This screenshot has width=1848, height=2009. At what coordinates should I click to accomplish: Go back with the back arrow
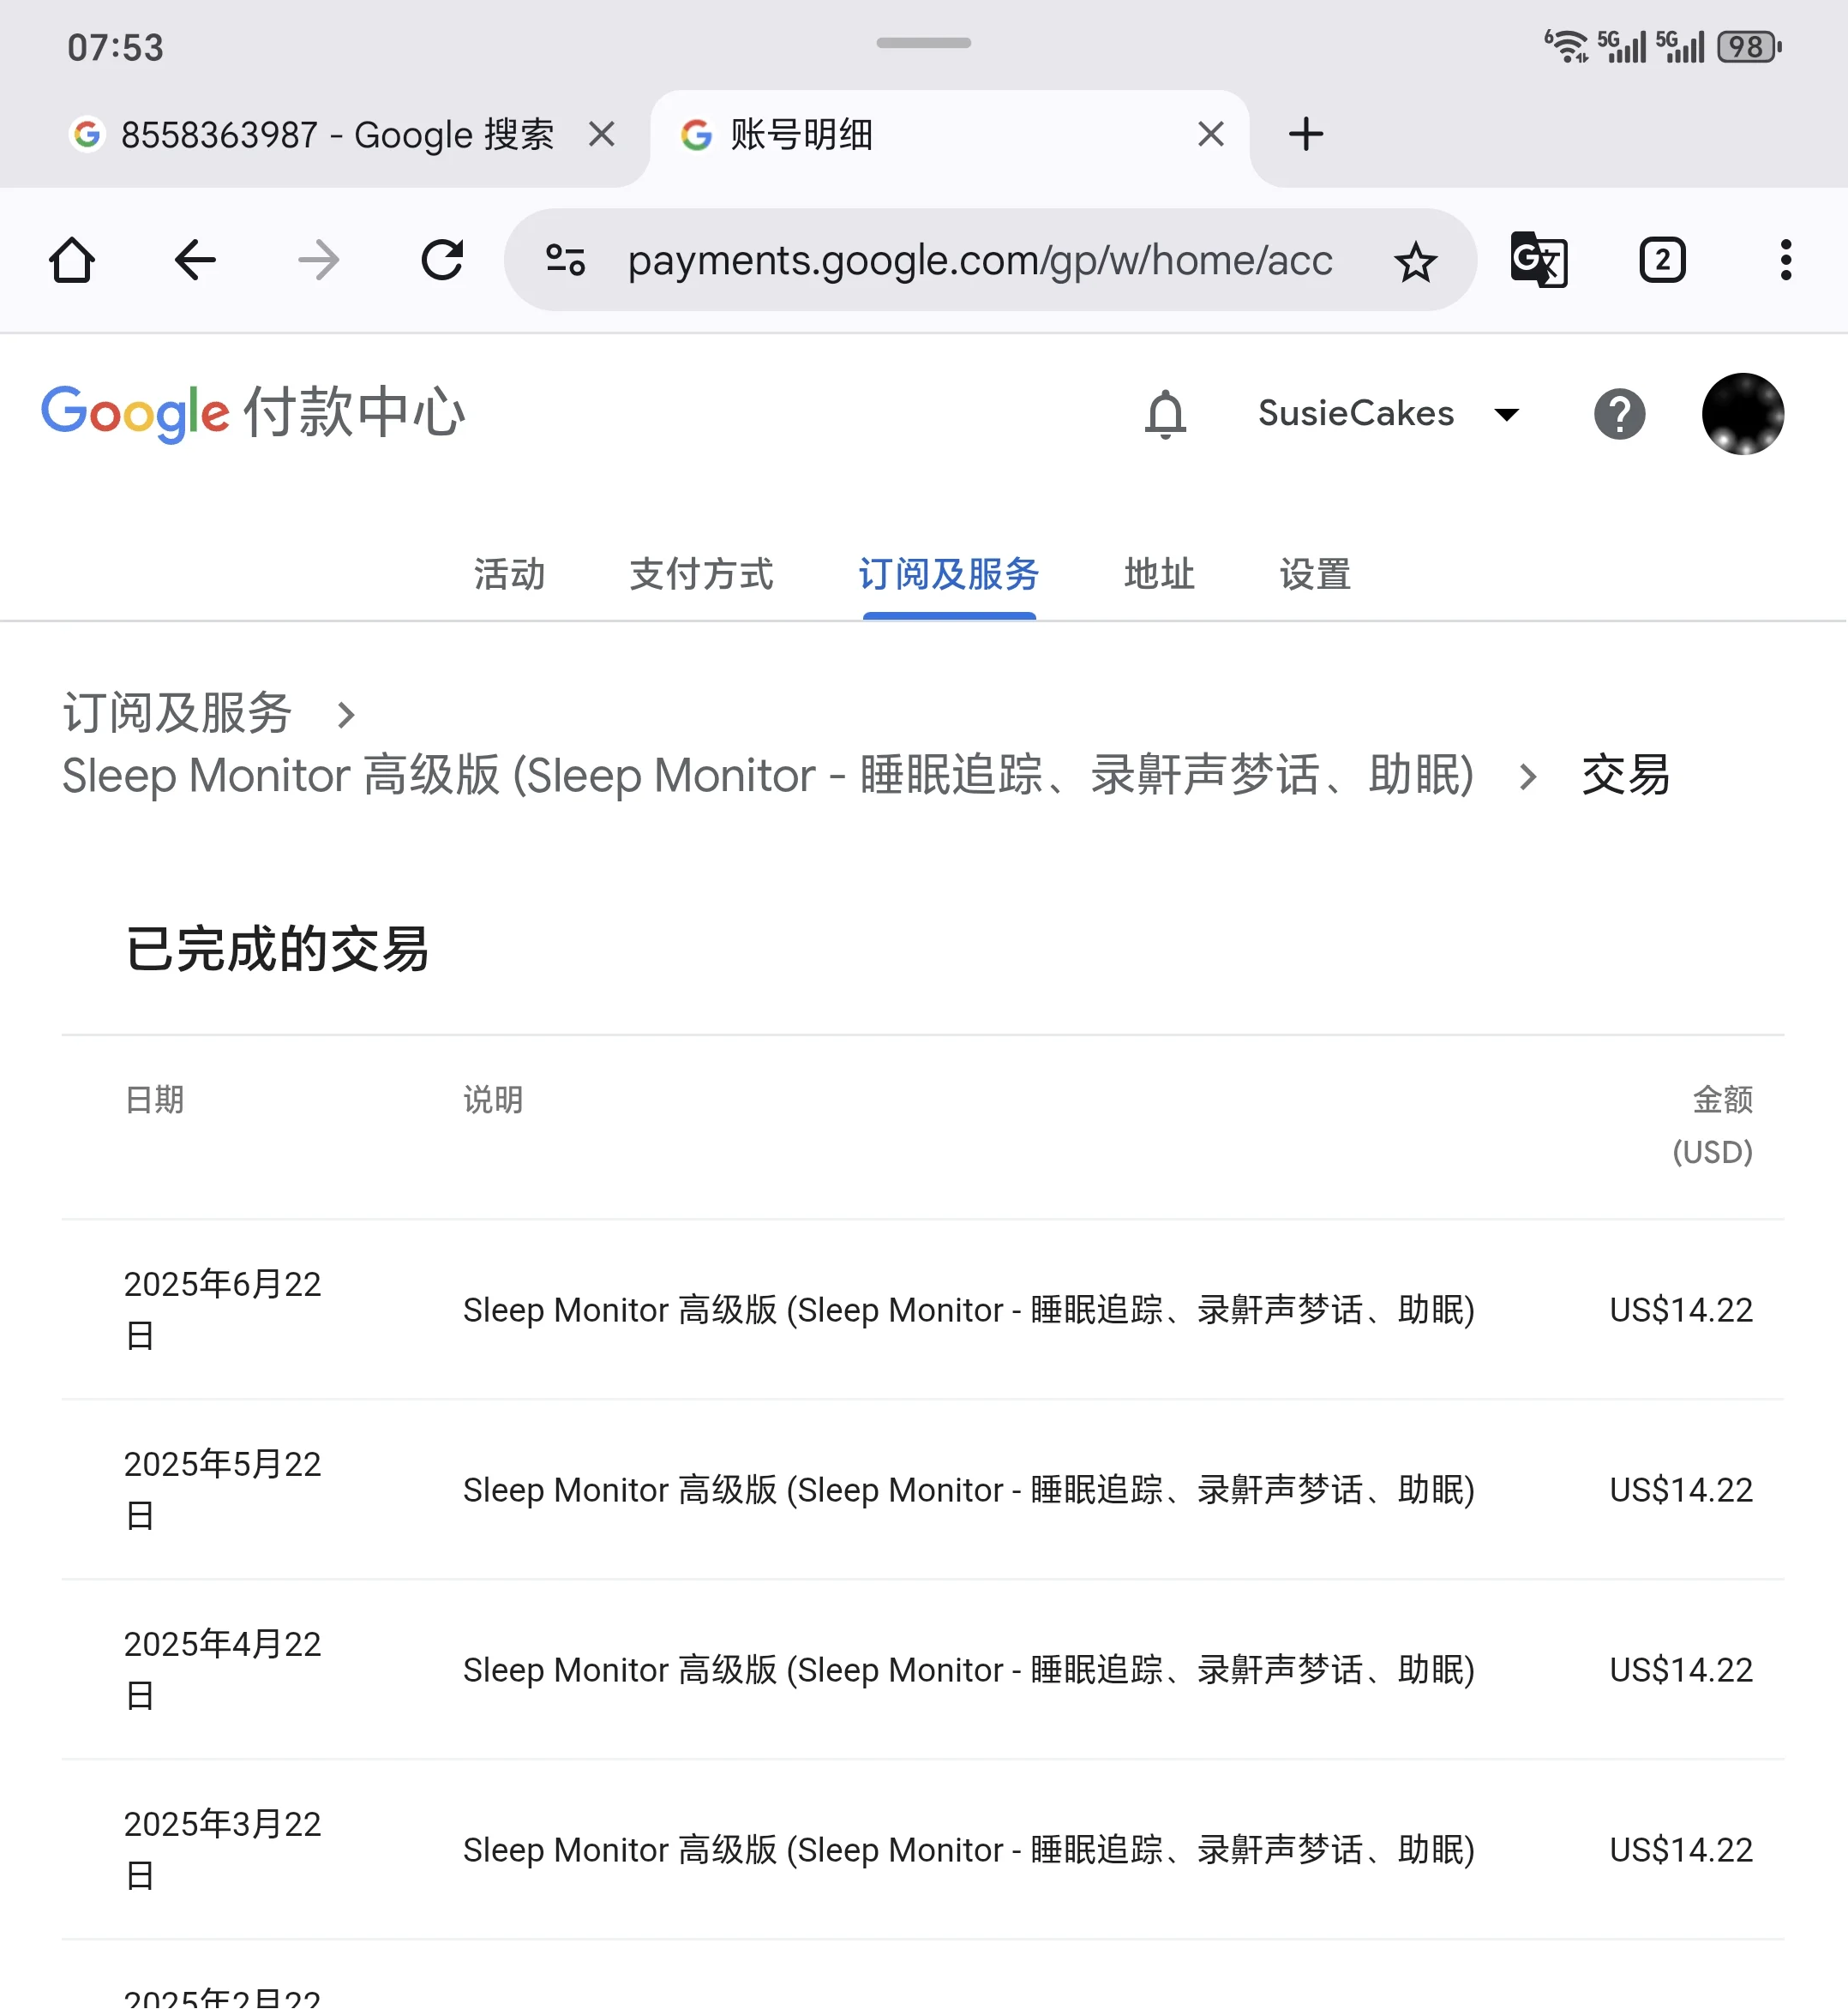click(195, 260)
